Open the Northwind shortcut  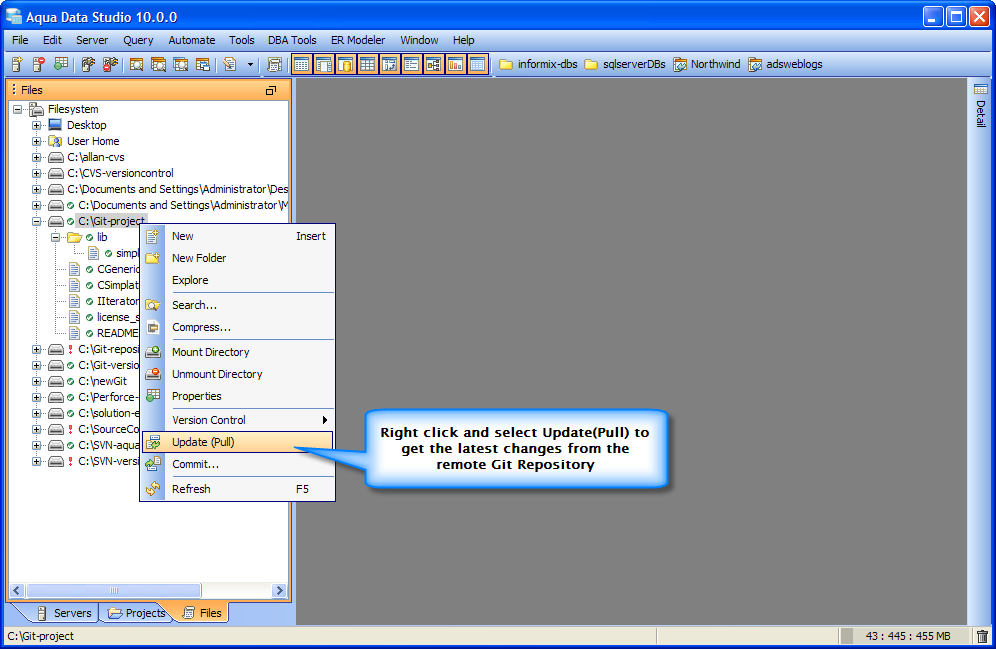pyautogui.click(x=707, y=64)
